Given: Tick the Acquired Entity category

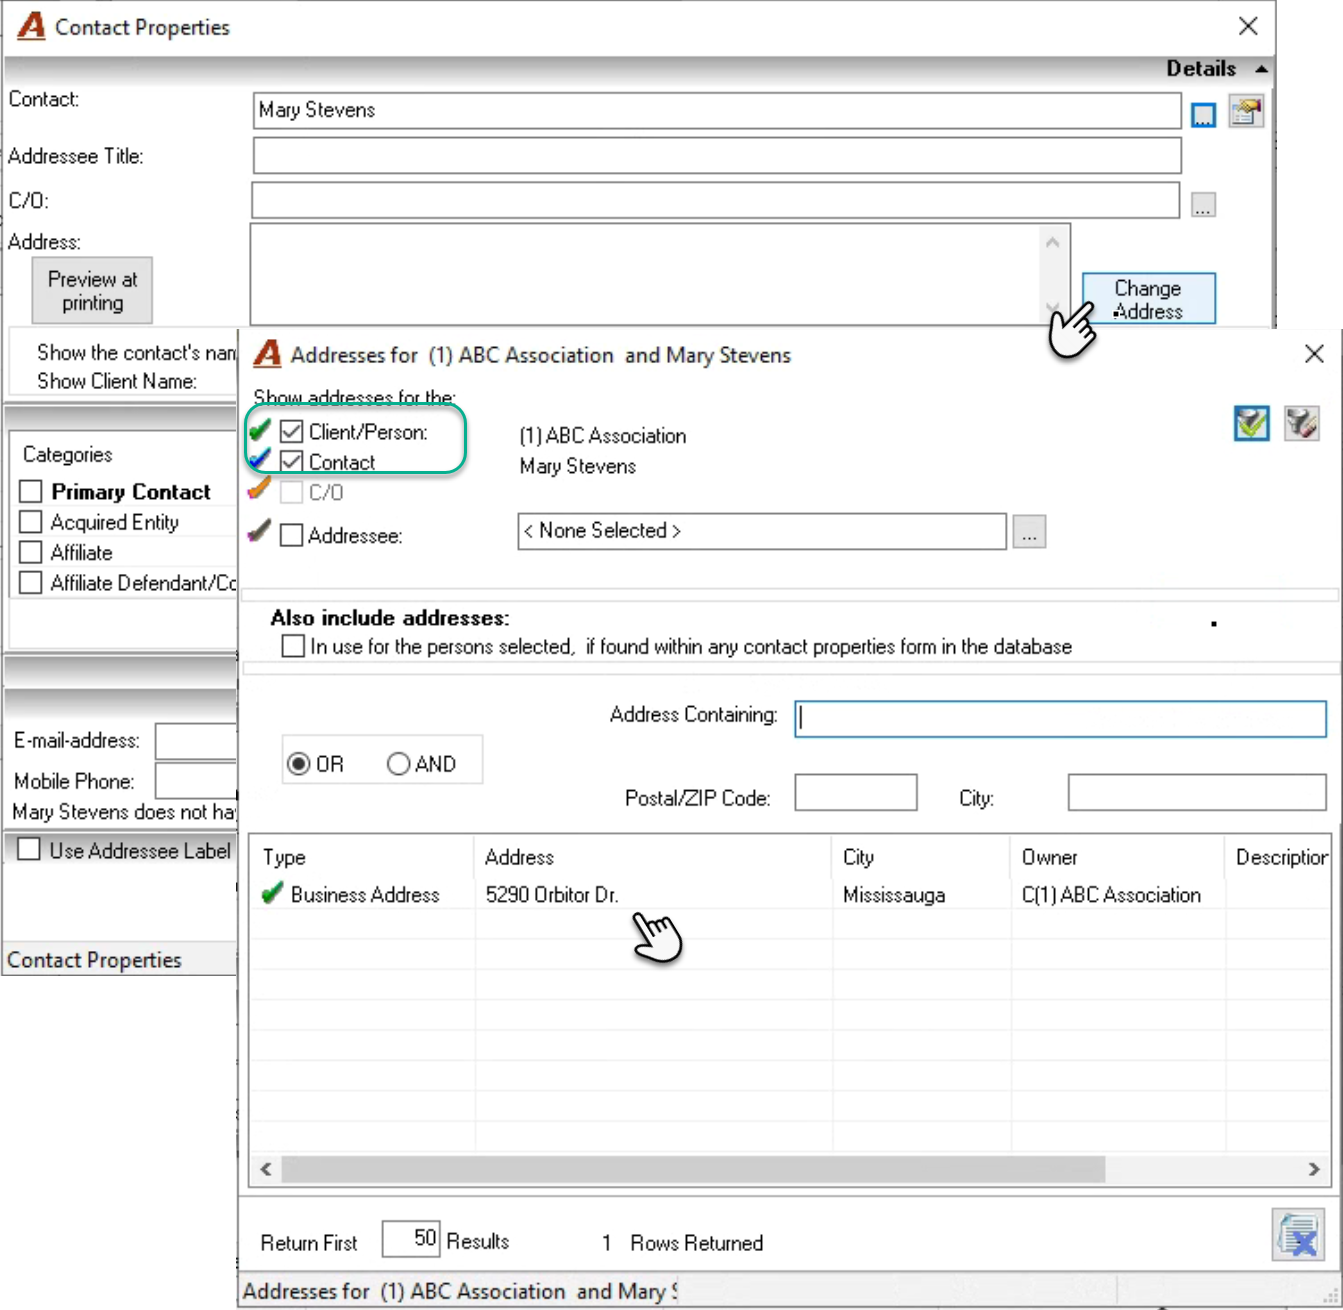Looking at the screenshot, I should tap(31, 522).
